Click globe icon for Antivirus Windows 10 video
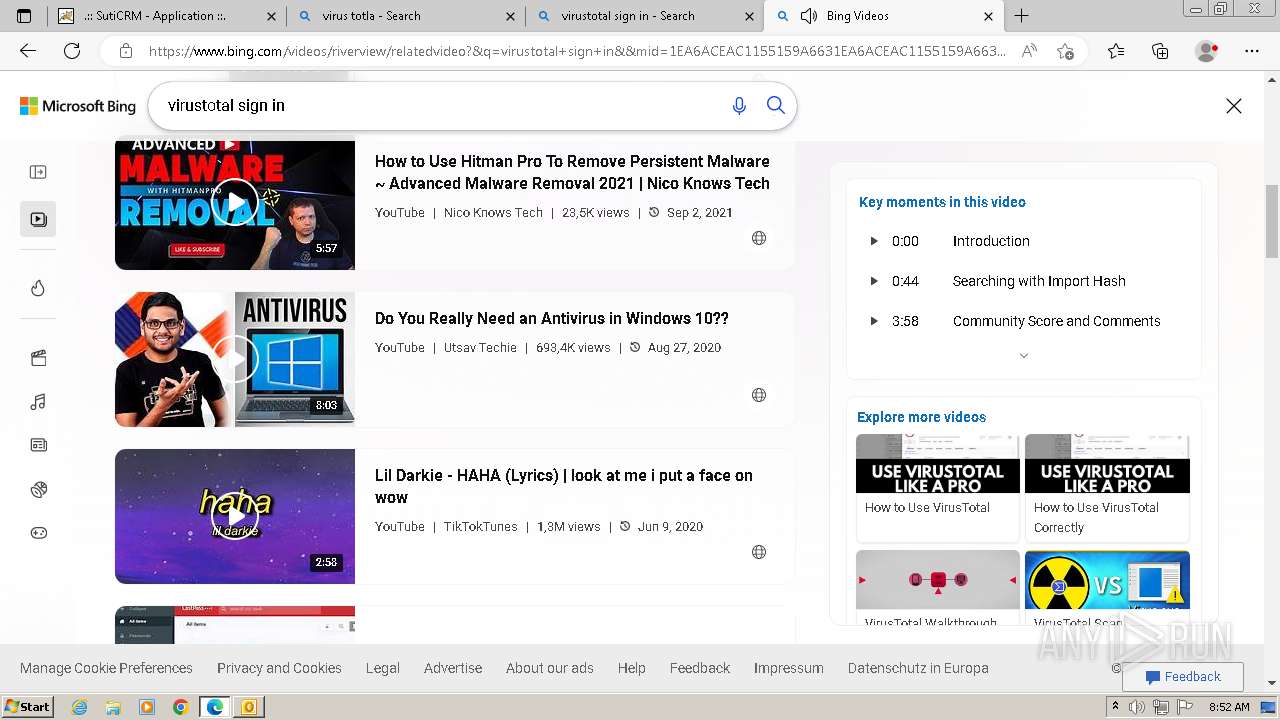Viewport: 1280px width, 720px height. [x=759, y=395]
